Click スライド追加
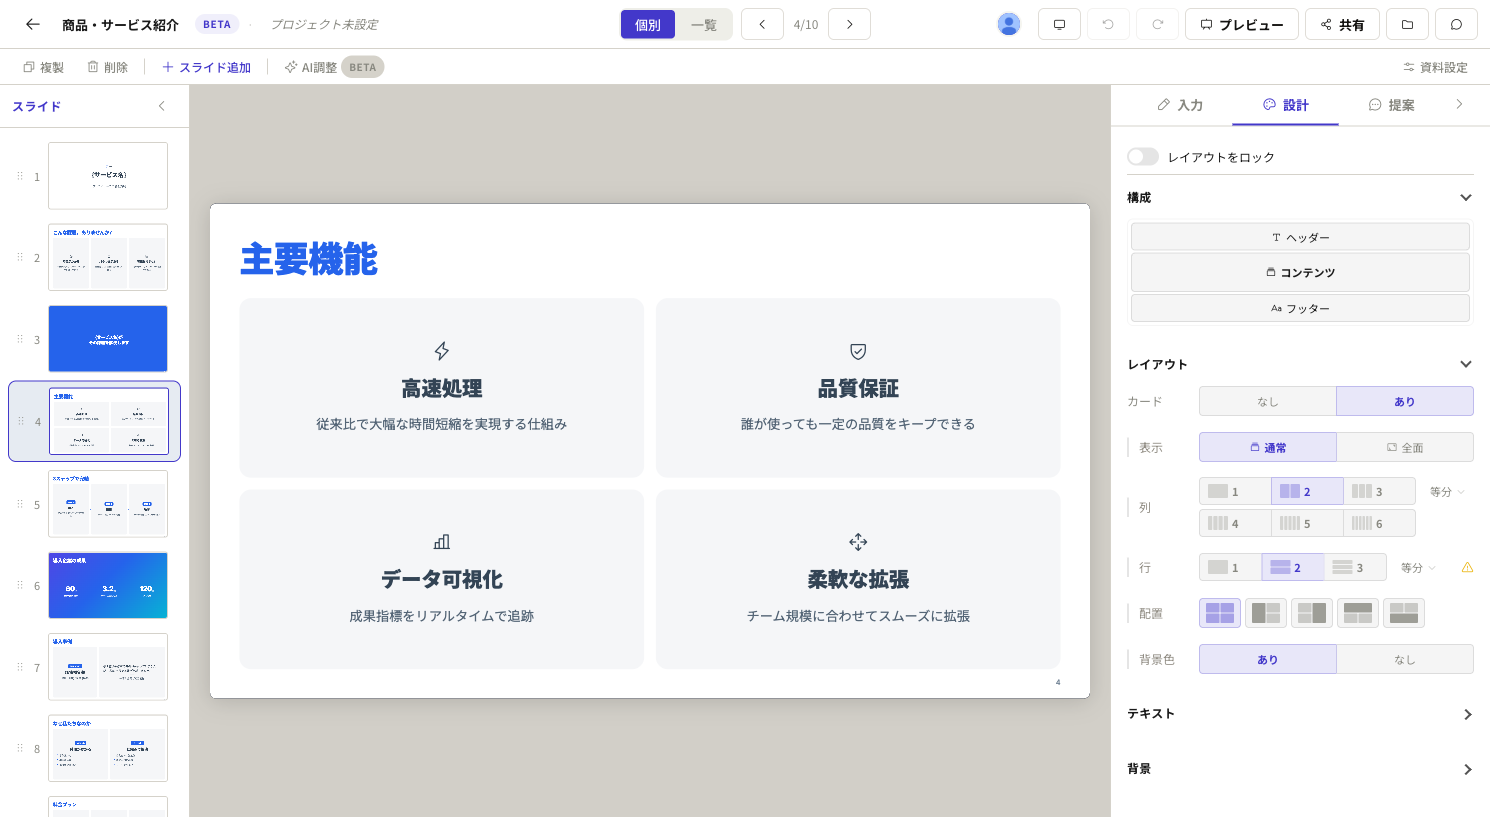This screenshot has width=1490, height=817. pos(207,67)
